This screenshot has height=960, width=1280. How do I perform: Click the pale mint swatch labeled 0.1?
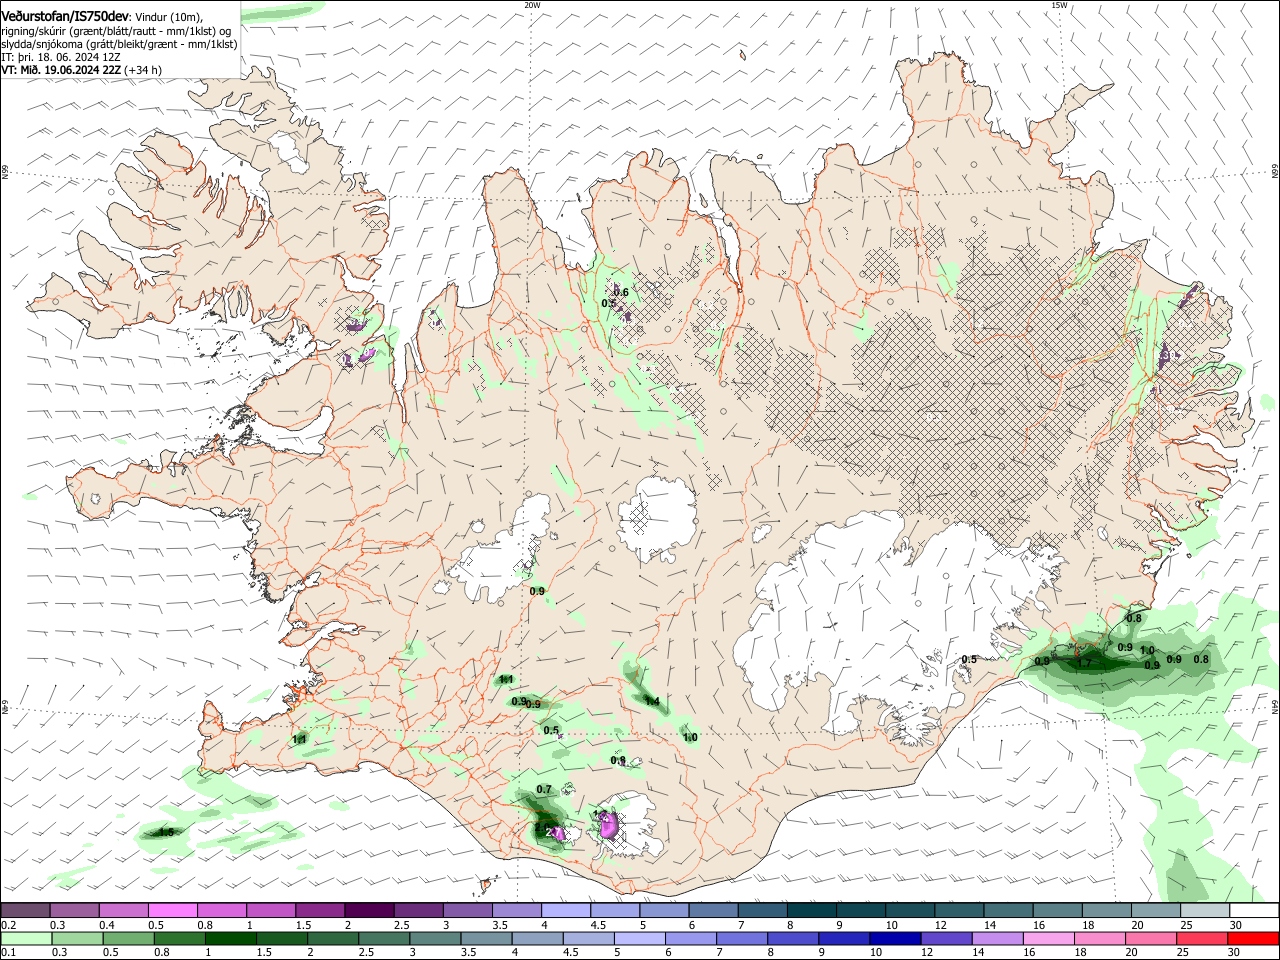(x=25, y=939)
